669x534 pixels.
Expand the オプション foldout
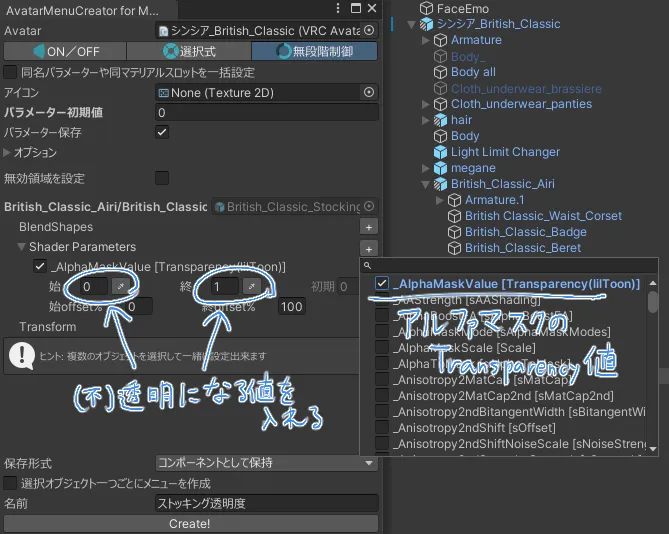pos(9,153)
